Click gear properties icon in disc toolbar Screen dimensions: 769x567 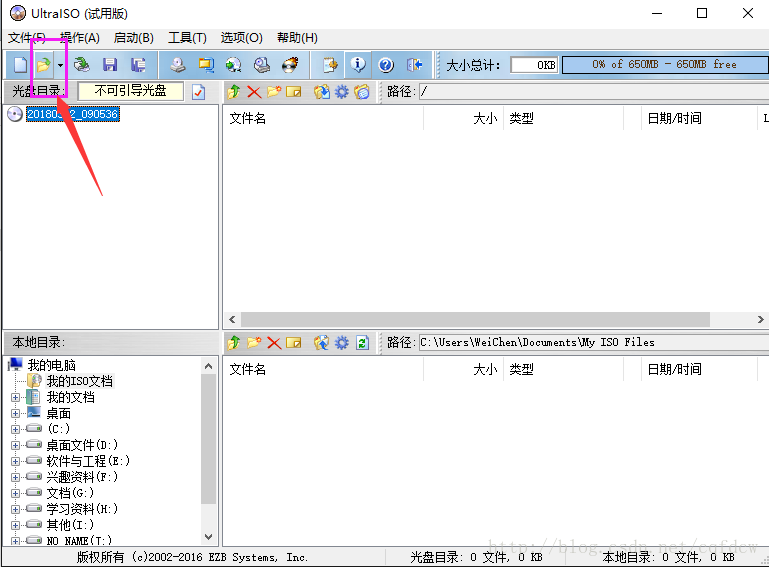(341, 92)
